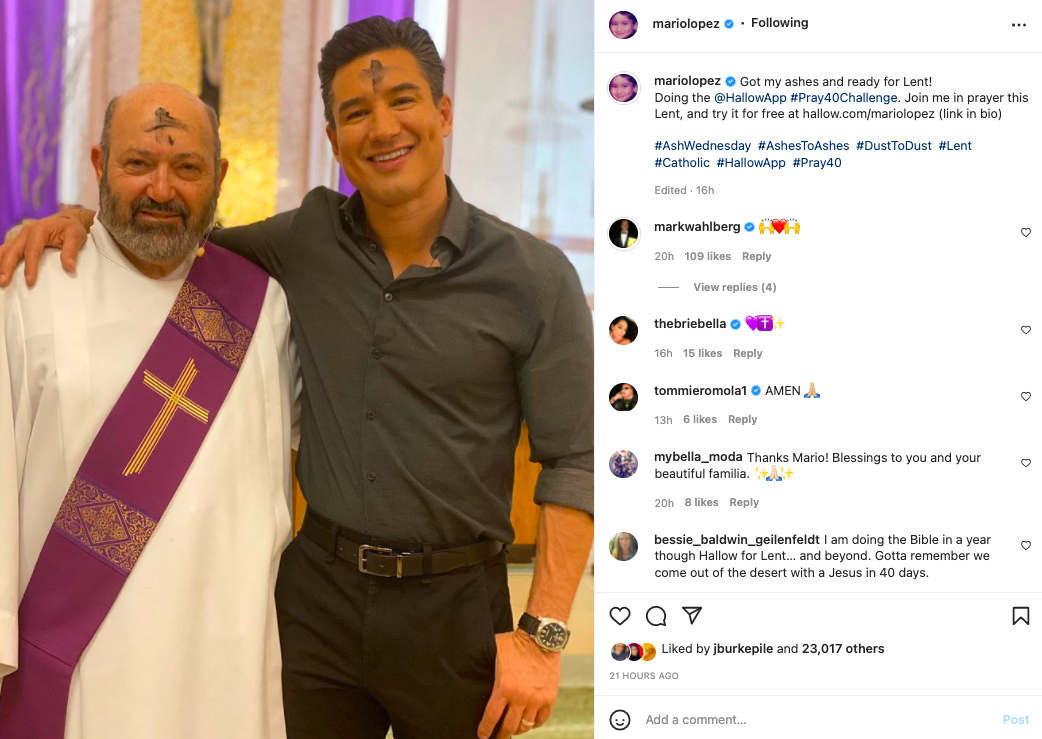Toggle the Following button dropdown
Viewport: 1042px width, 739px height.
pos(779,23)
